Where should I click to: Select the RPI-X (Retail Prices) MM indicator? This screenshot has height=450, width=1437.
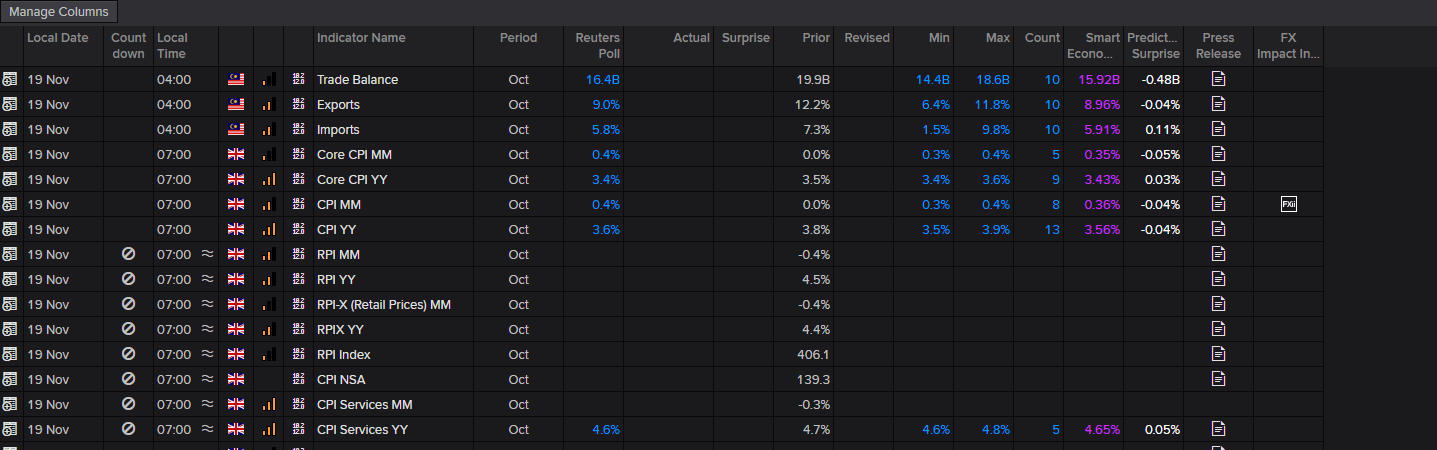tap(383, 304)
